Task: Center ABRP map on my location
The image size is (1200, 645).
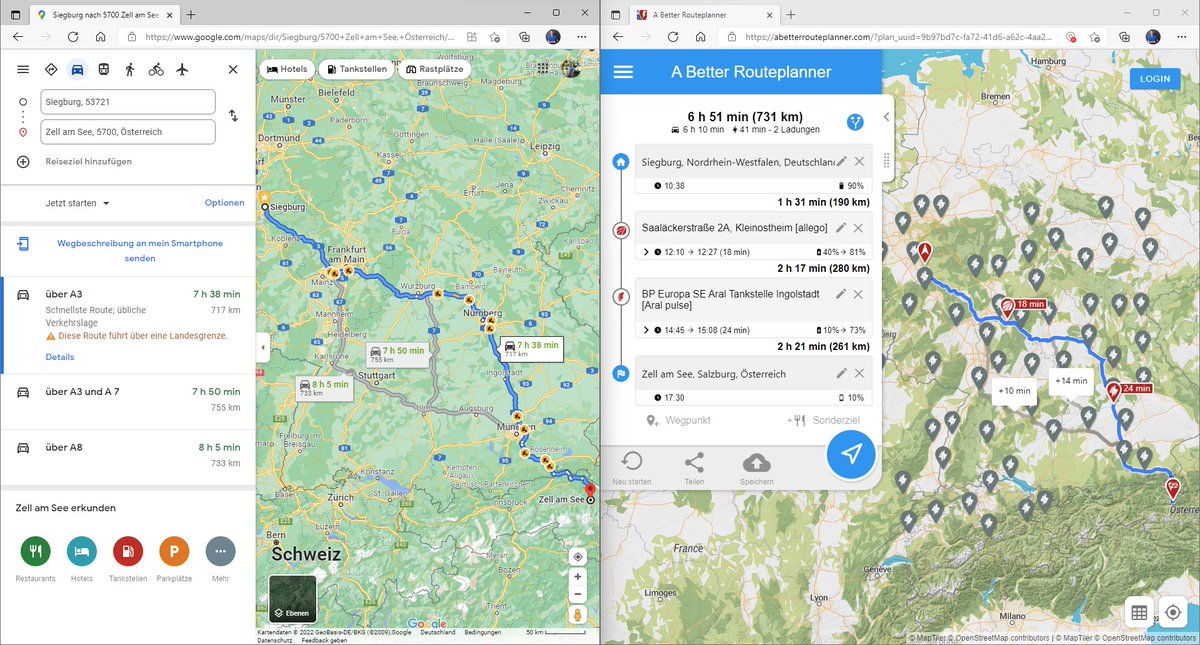Action: [x=1173, y=612]
